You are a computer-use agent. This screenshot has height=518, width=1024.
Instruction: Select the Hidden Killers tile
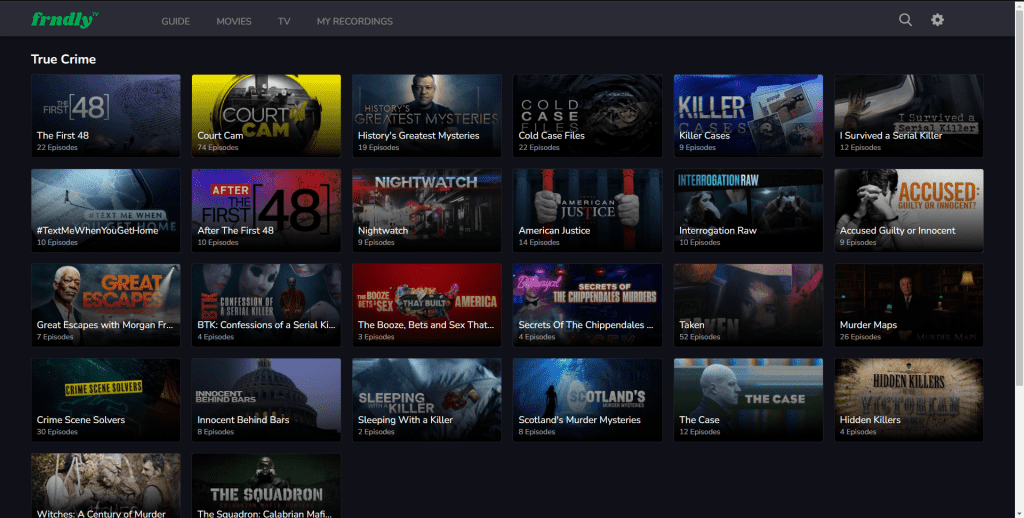coord(909,400)
